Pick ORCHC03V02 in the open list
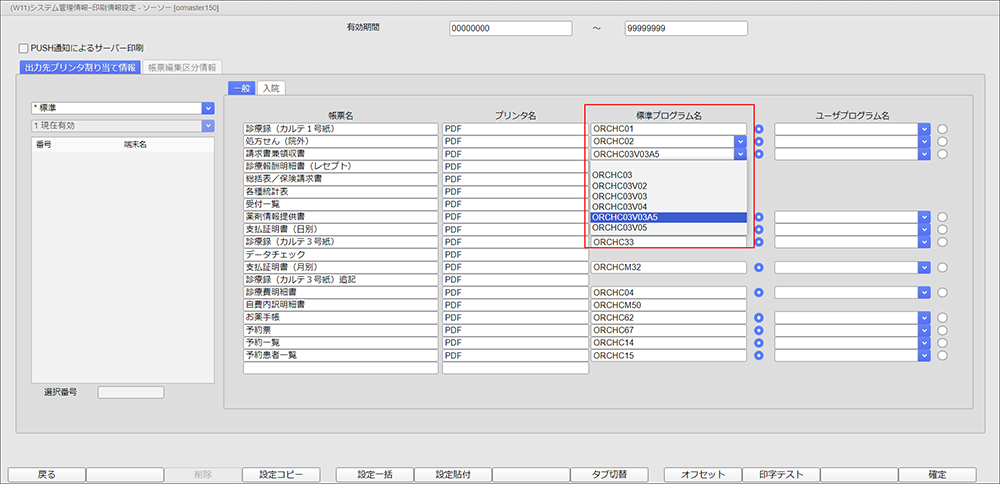The width and height of the screenshot is (1000, 484). (x=667, y=186)
